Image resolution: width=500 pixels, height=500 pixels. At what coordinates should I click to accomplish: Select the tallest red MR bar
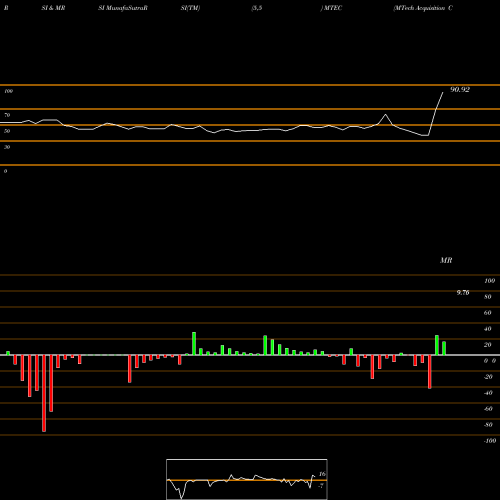click(44, 393)
